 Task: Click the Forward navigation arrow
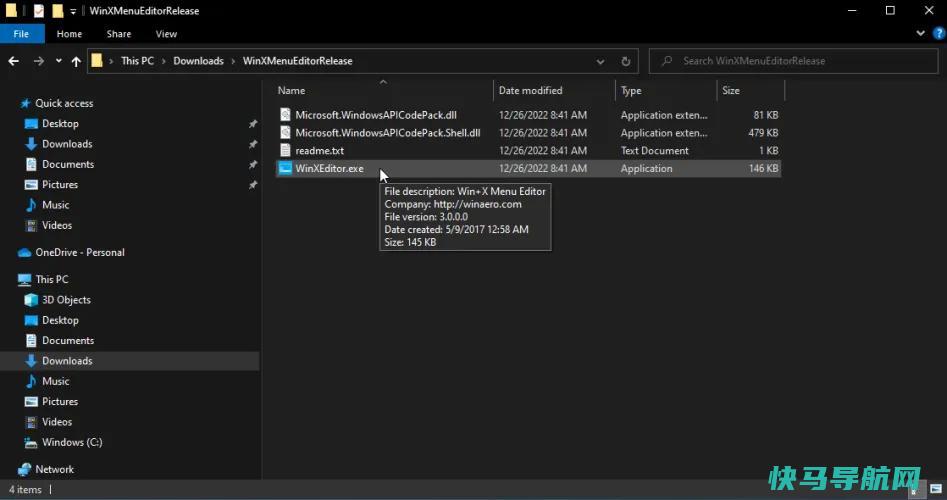(39, 61)
